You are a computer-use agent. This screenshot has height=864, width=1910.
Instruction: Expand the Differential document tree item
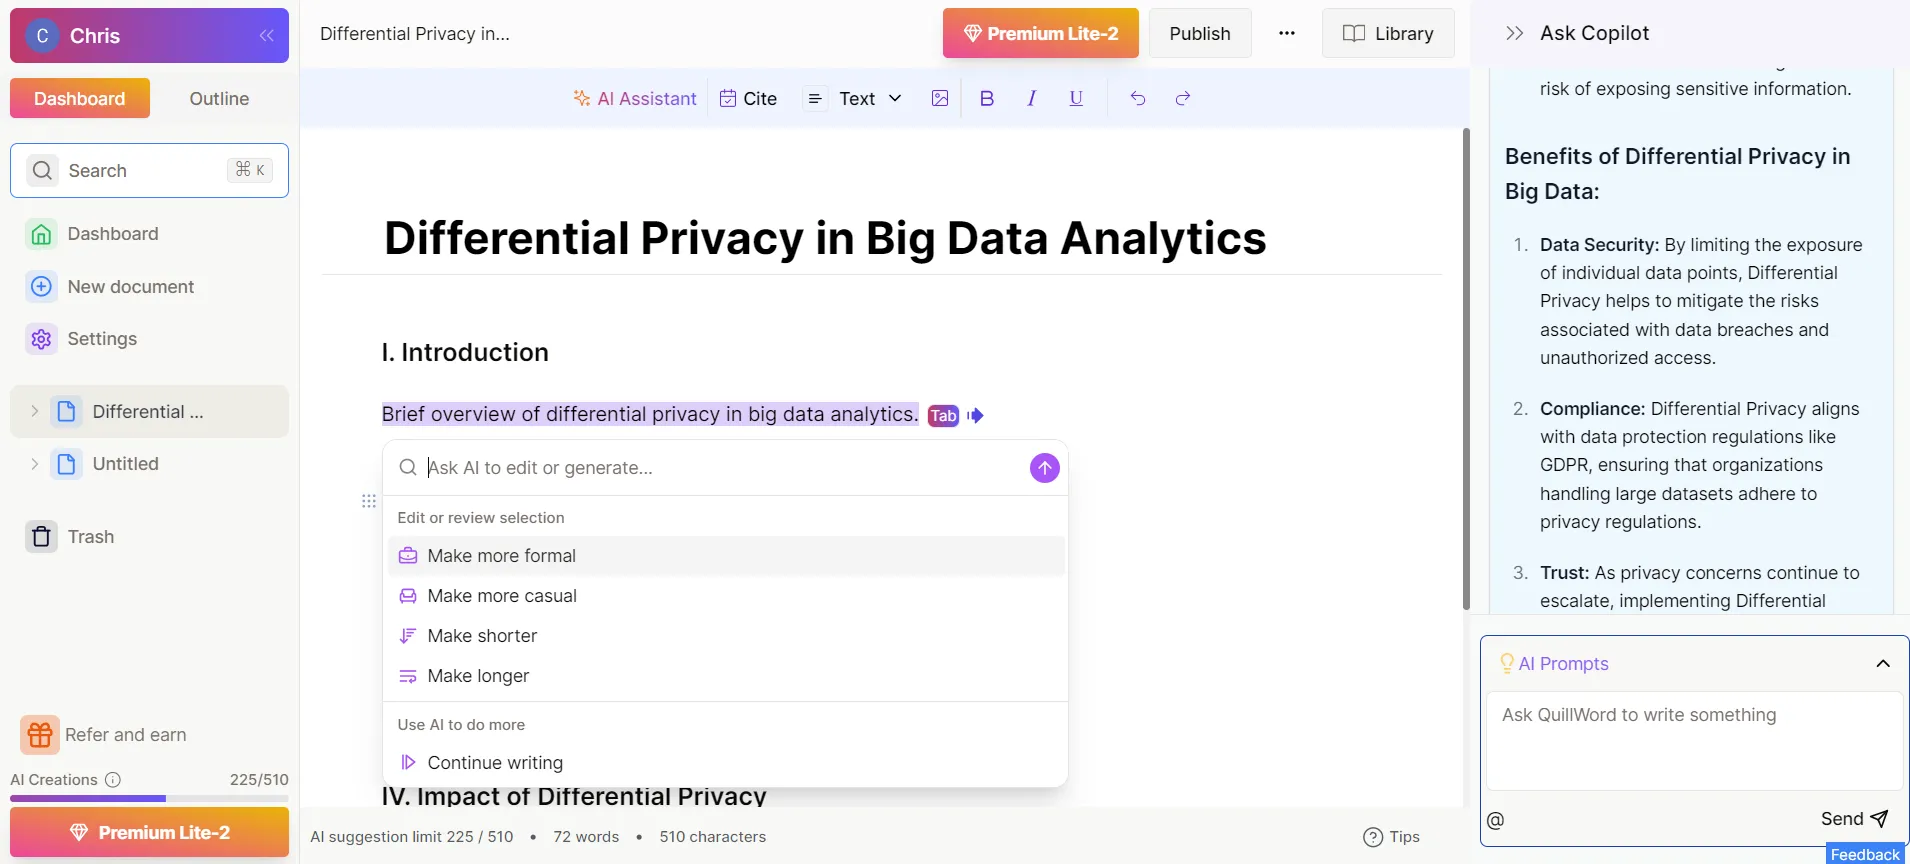pos(35,412)
